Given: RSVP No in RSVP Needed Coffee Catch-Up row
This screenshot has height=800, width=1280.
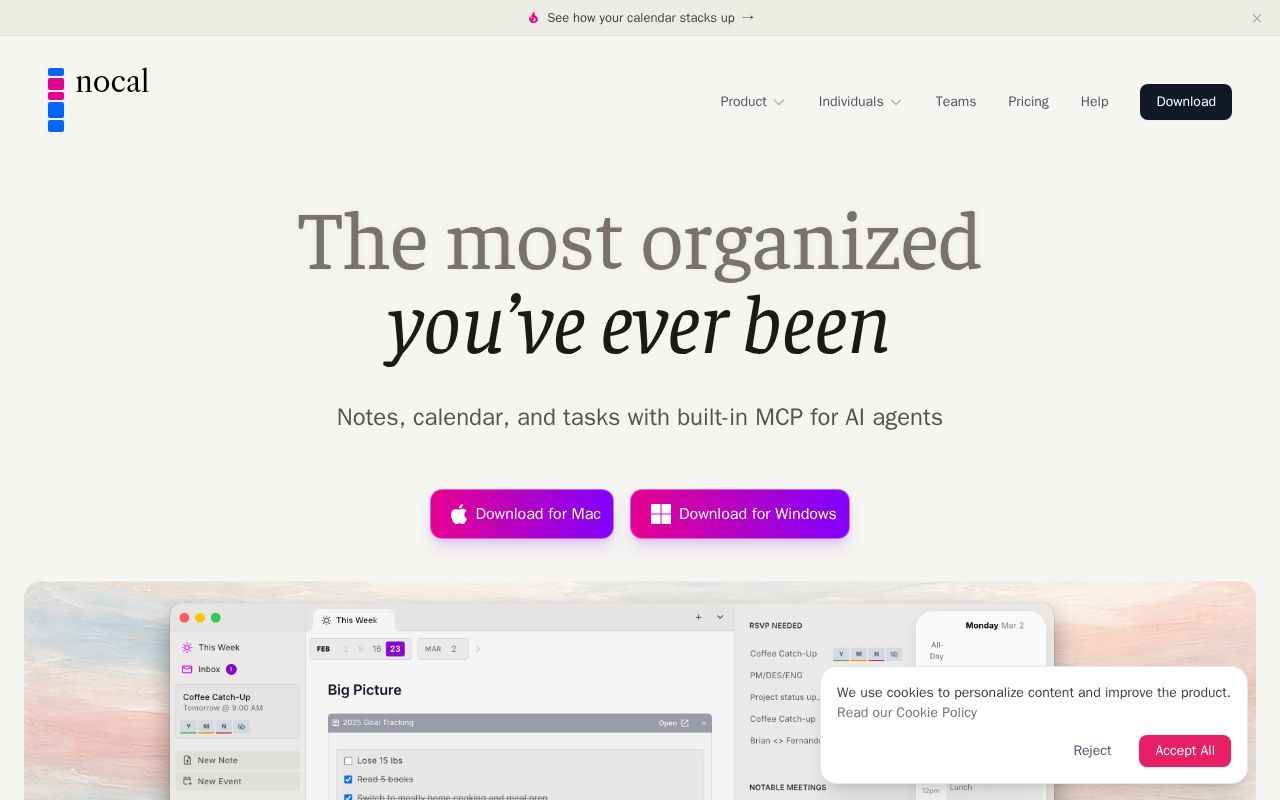Looking at the screenshot, I should pyautogui.click(x=876, y=654).
